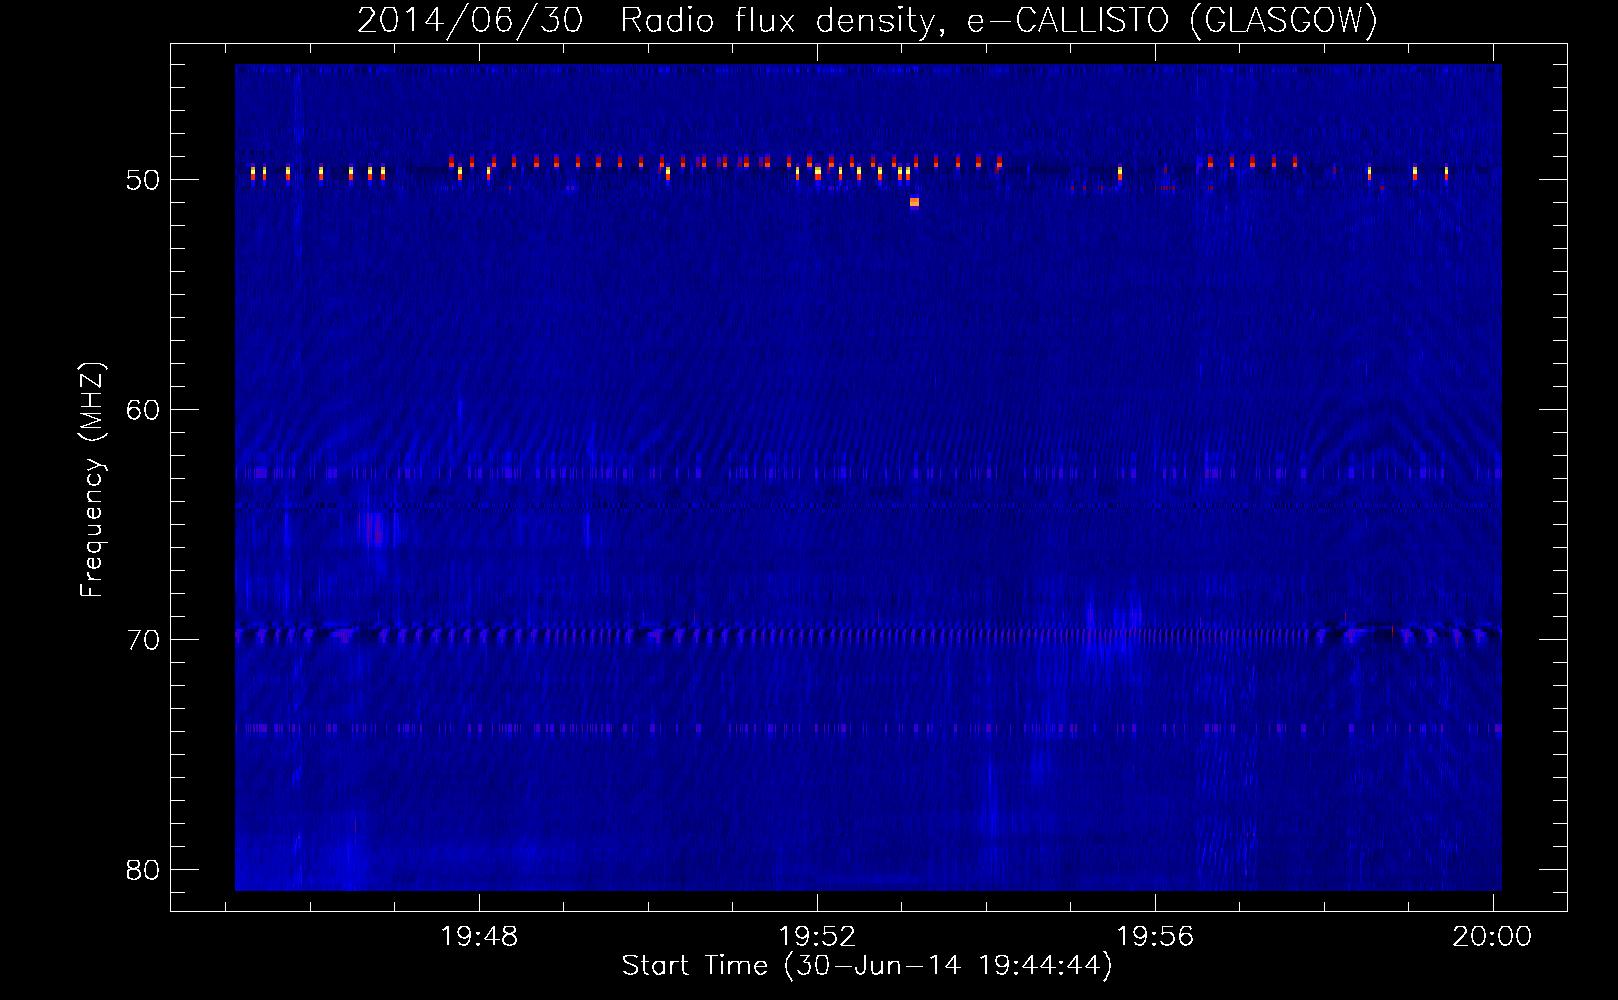Click the 19:52 time tick label
1618x1000 pixels.
(x=817, y=937)
